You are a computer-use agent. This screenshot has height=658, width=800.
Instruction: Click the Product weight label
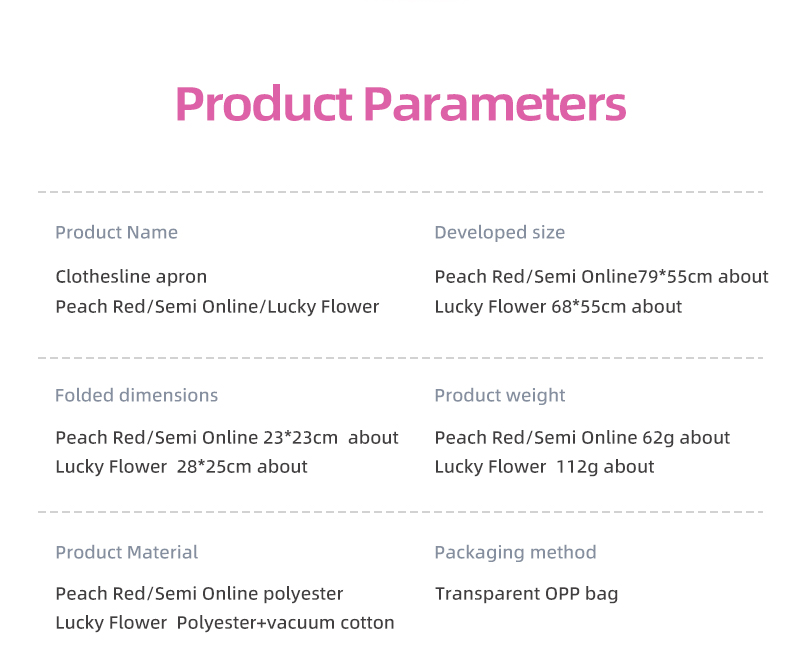499,395
